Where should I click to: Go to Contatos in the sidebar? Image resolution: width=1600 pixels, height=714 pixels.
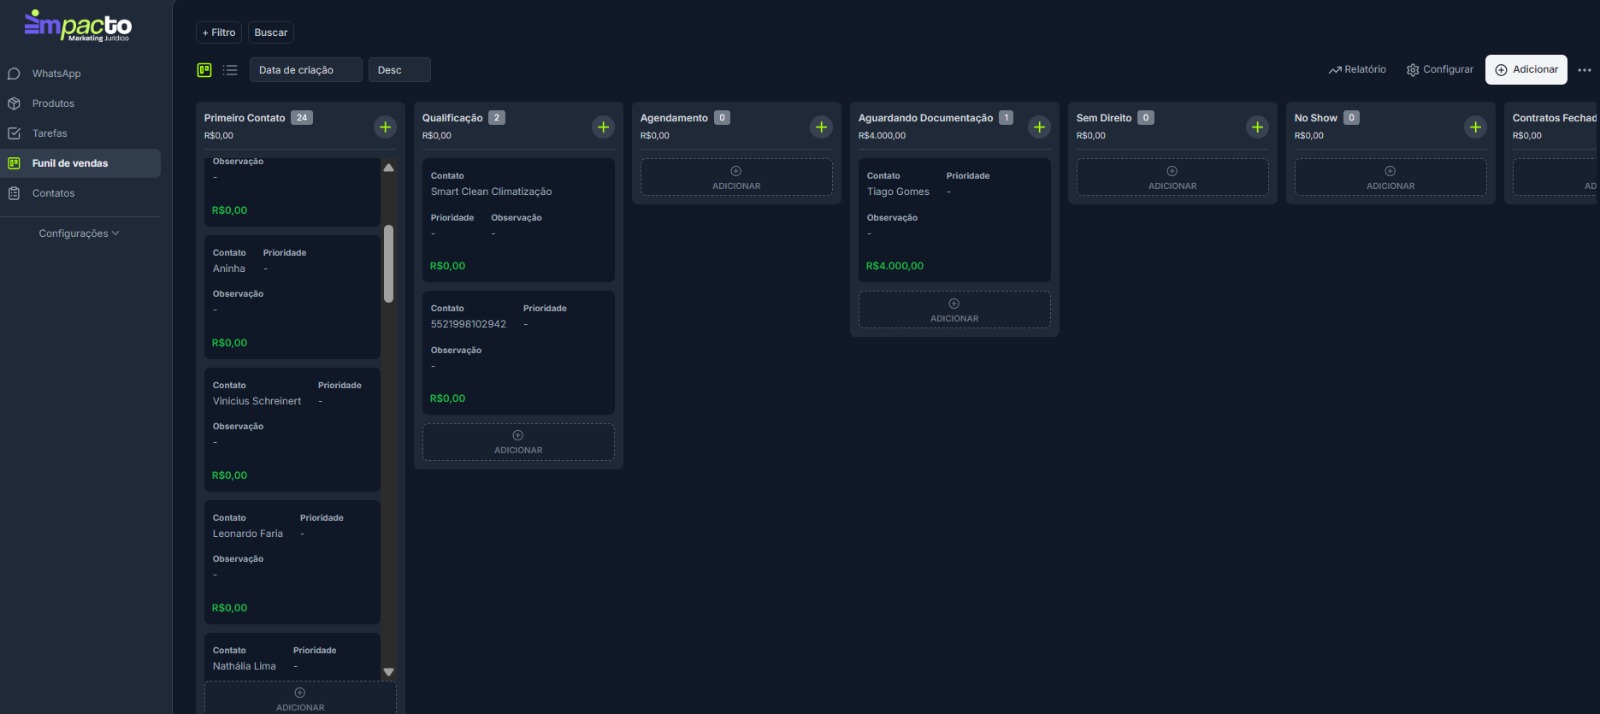point(53,194)
